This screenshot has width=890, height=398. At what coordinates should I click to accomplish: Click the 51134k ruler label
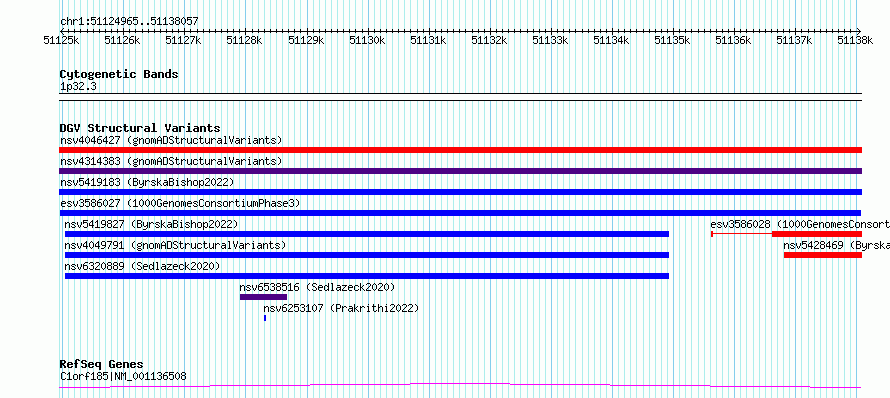tap(611, 40)
